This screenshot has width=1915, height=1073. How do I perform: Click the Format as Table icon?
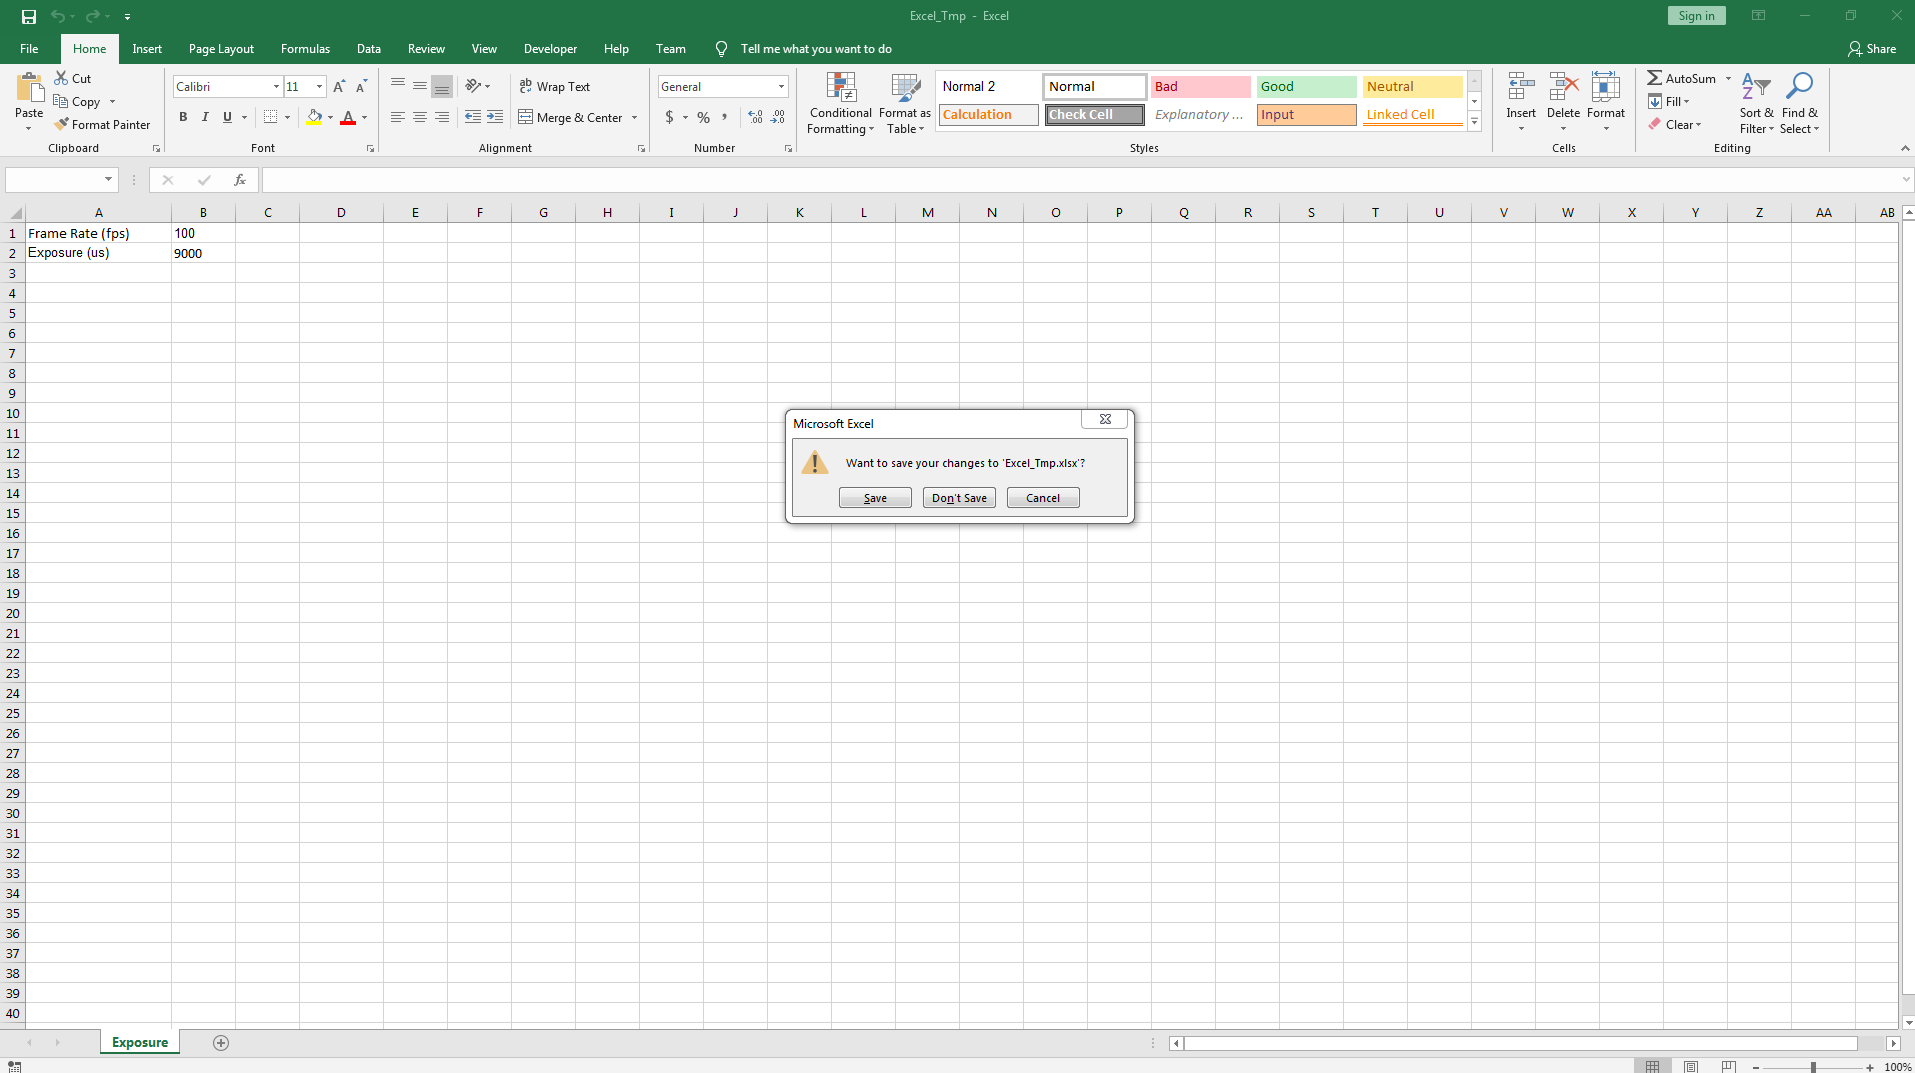click(905, 88)
